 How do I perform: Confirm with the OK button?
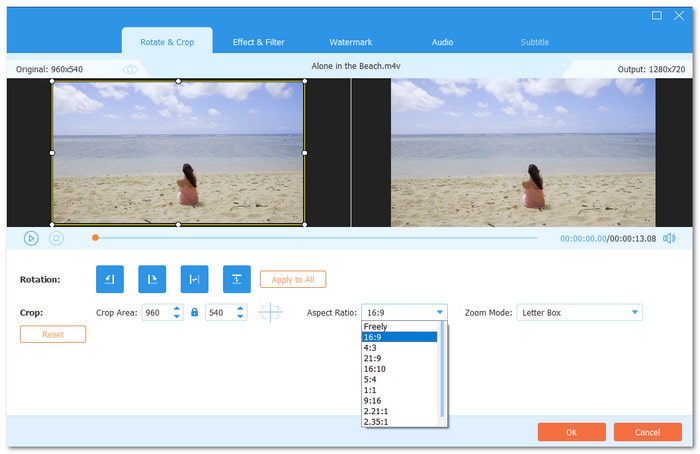click(x=571, y=432)
